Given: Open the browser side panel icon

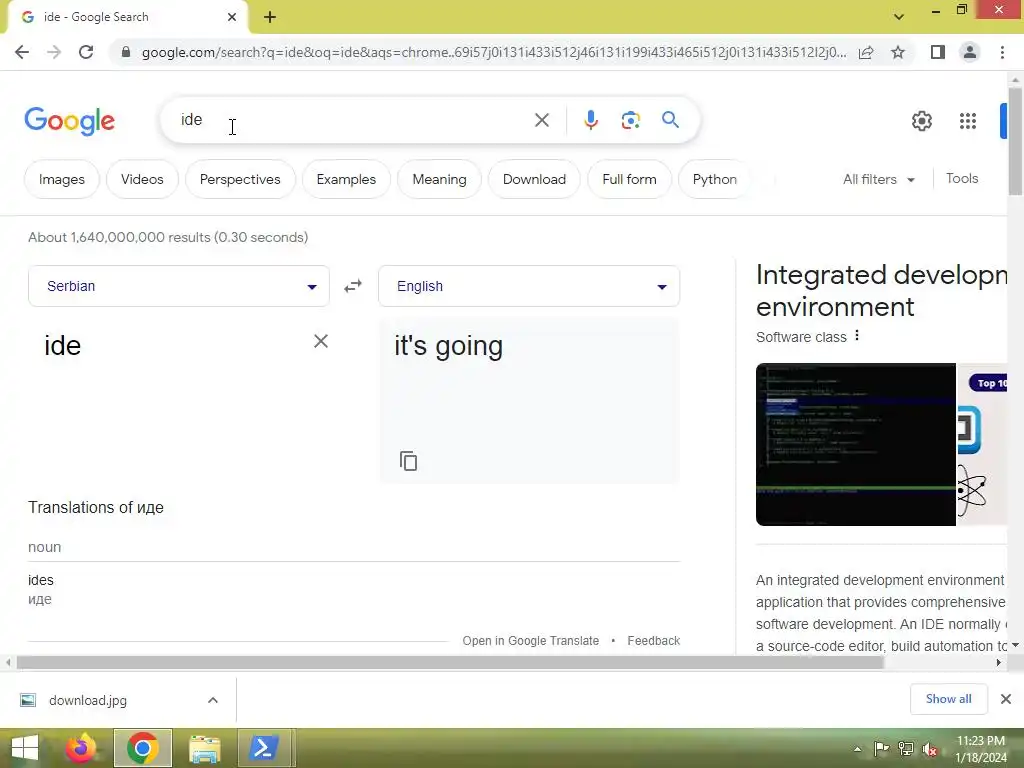Looking at the screenshot, I should 938,52.
